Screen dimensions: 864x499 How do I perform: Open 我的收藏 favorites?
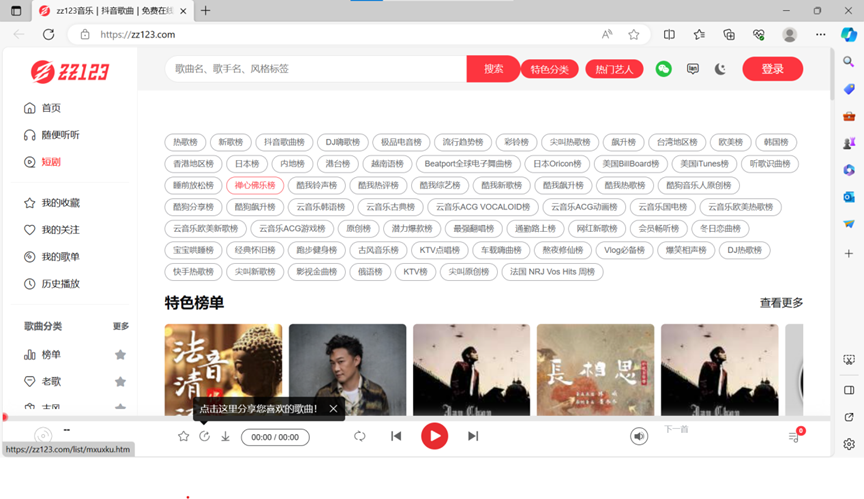click(52, 203)
